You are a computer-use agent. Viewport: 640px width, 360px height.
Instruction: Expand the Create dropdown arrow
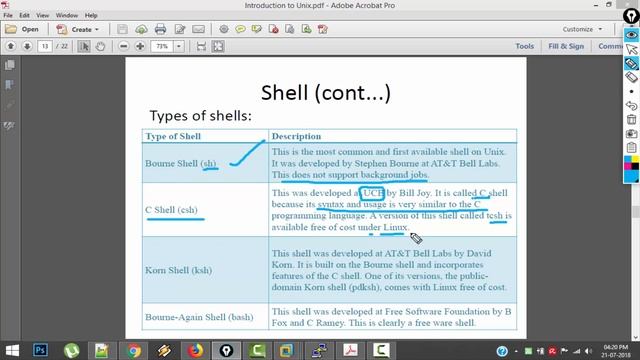[x=97, y=30]
